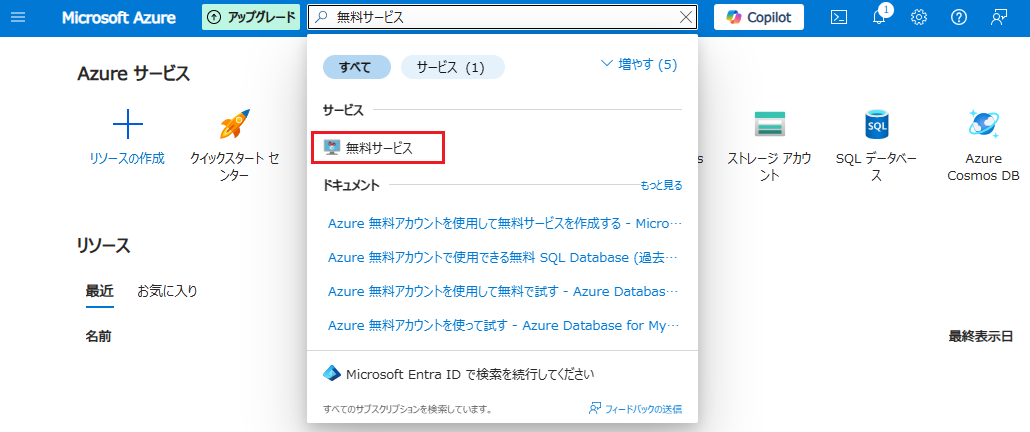Open the help question mark icon
This screenshot has height=432, width=1030.
959,18
